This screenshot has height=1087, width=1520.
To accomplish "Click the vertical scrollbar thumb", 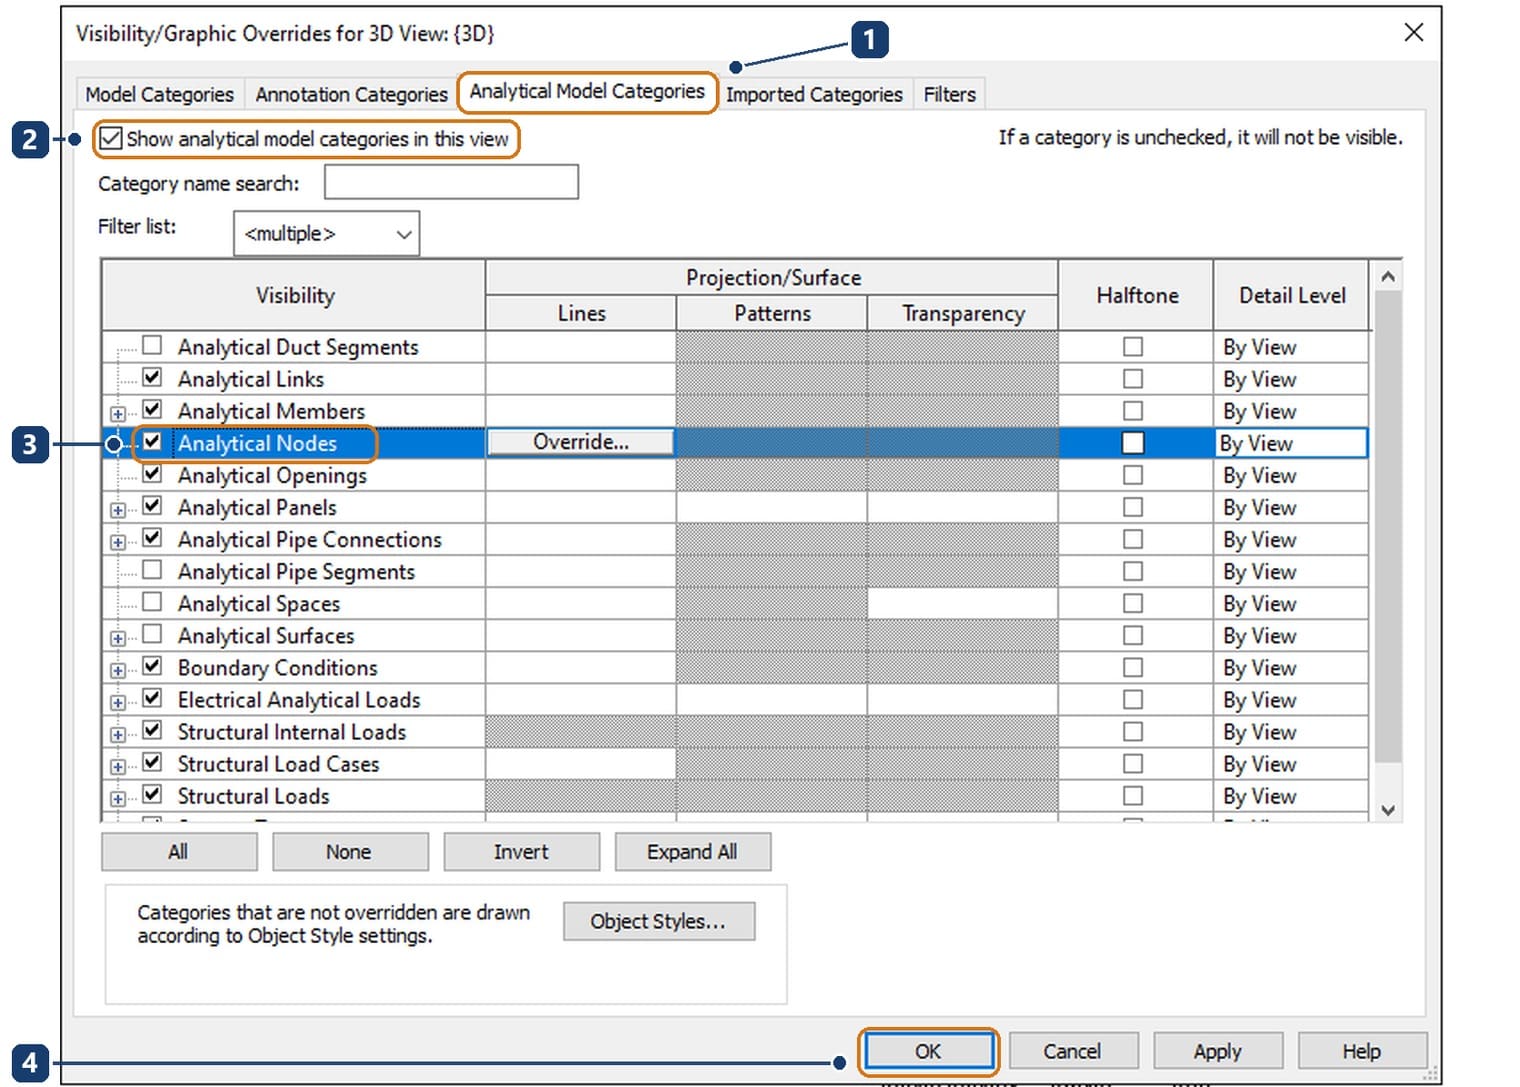I will pos(1388,527).
